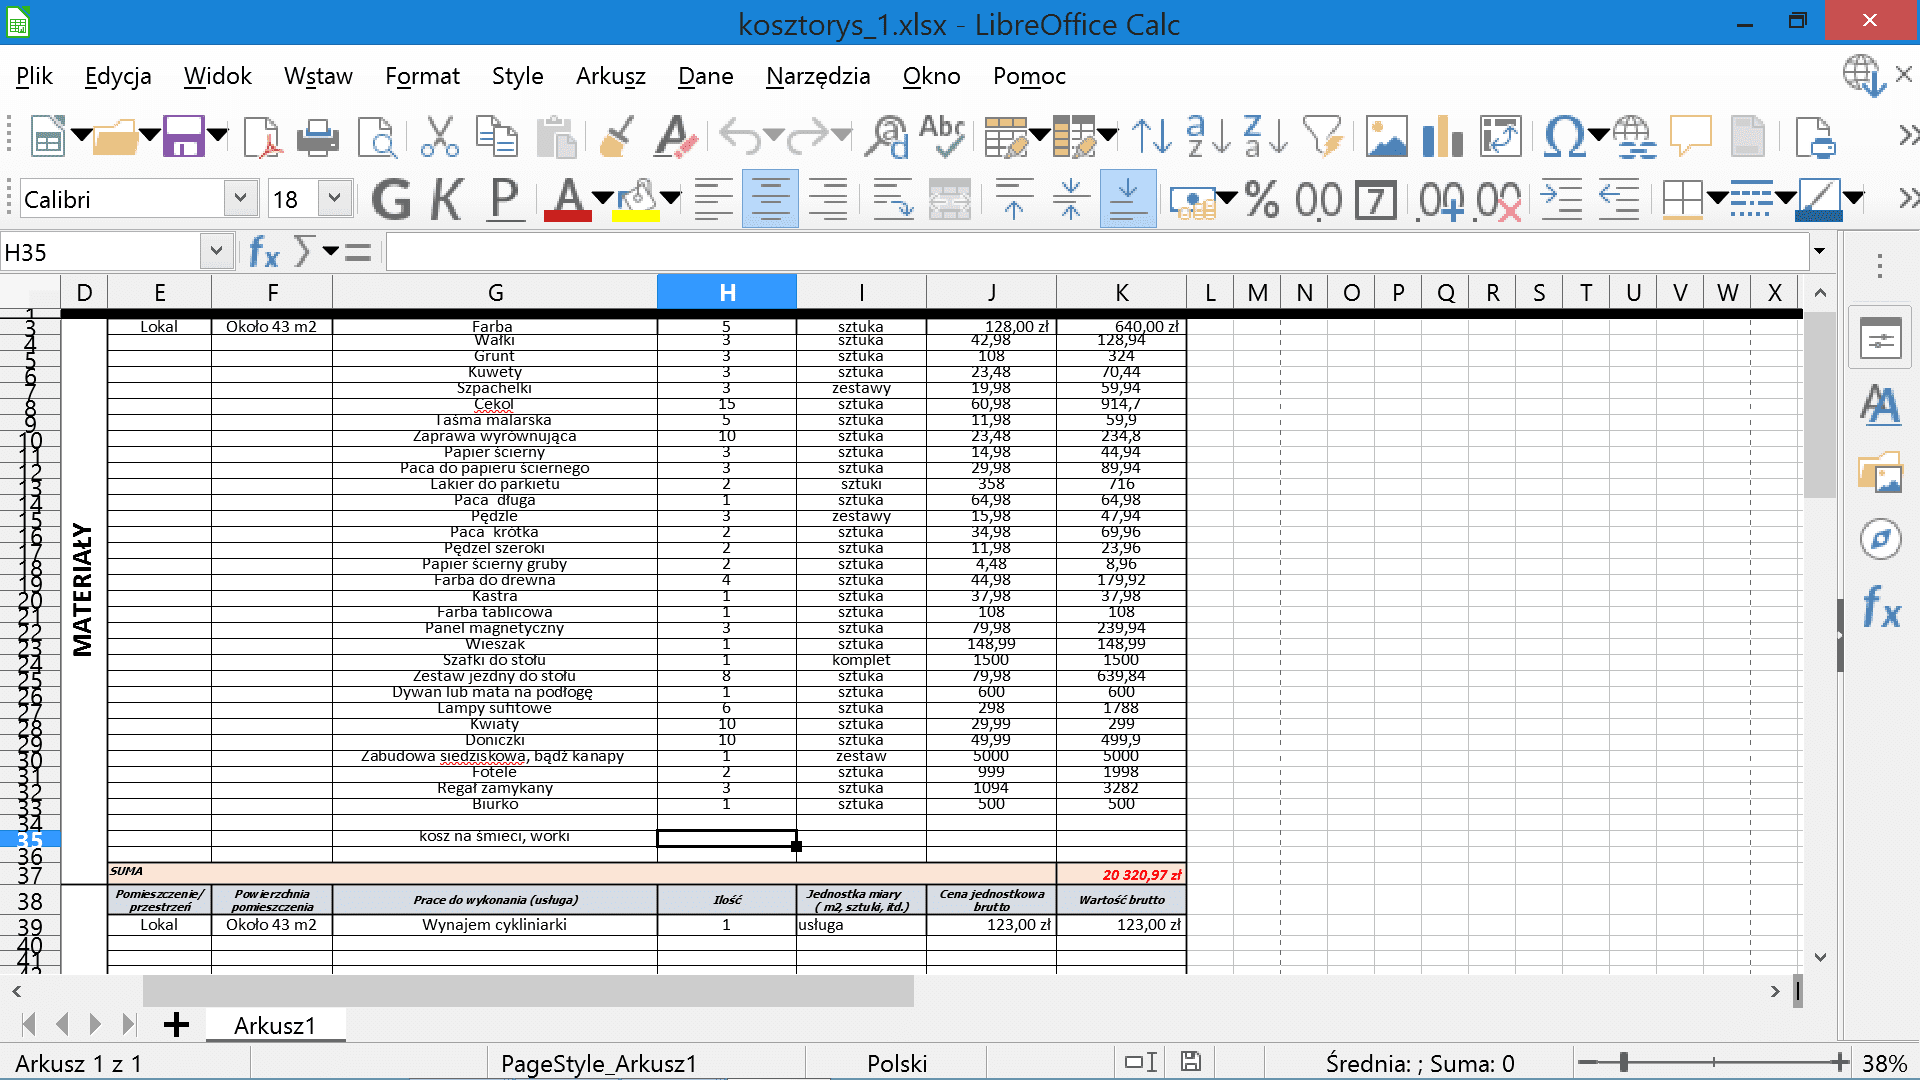Screen dimensions: 1920x1080
Task: Run the Spelling check icon
Action: pyautogui.click(x=942, y=136)
